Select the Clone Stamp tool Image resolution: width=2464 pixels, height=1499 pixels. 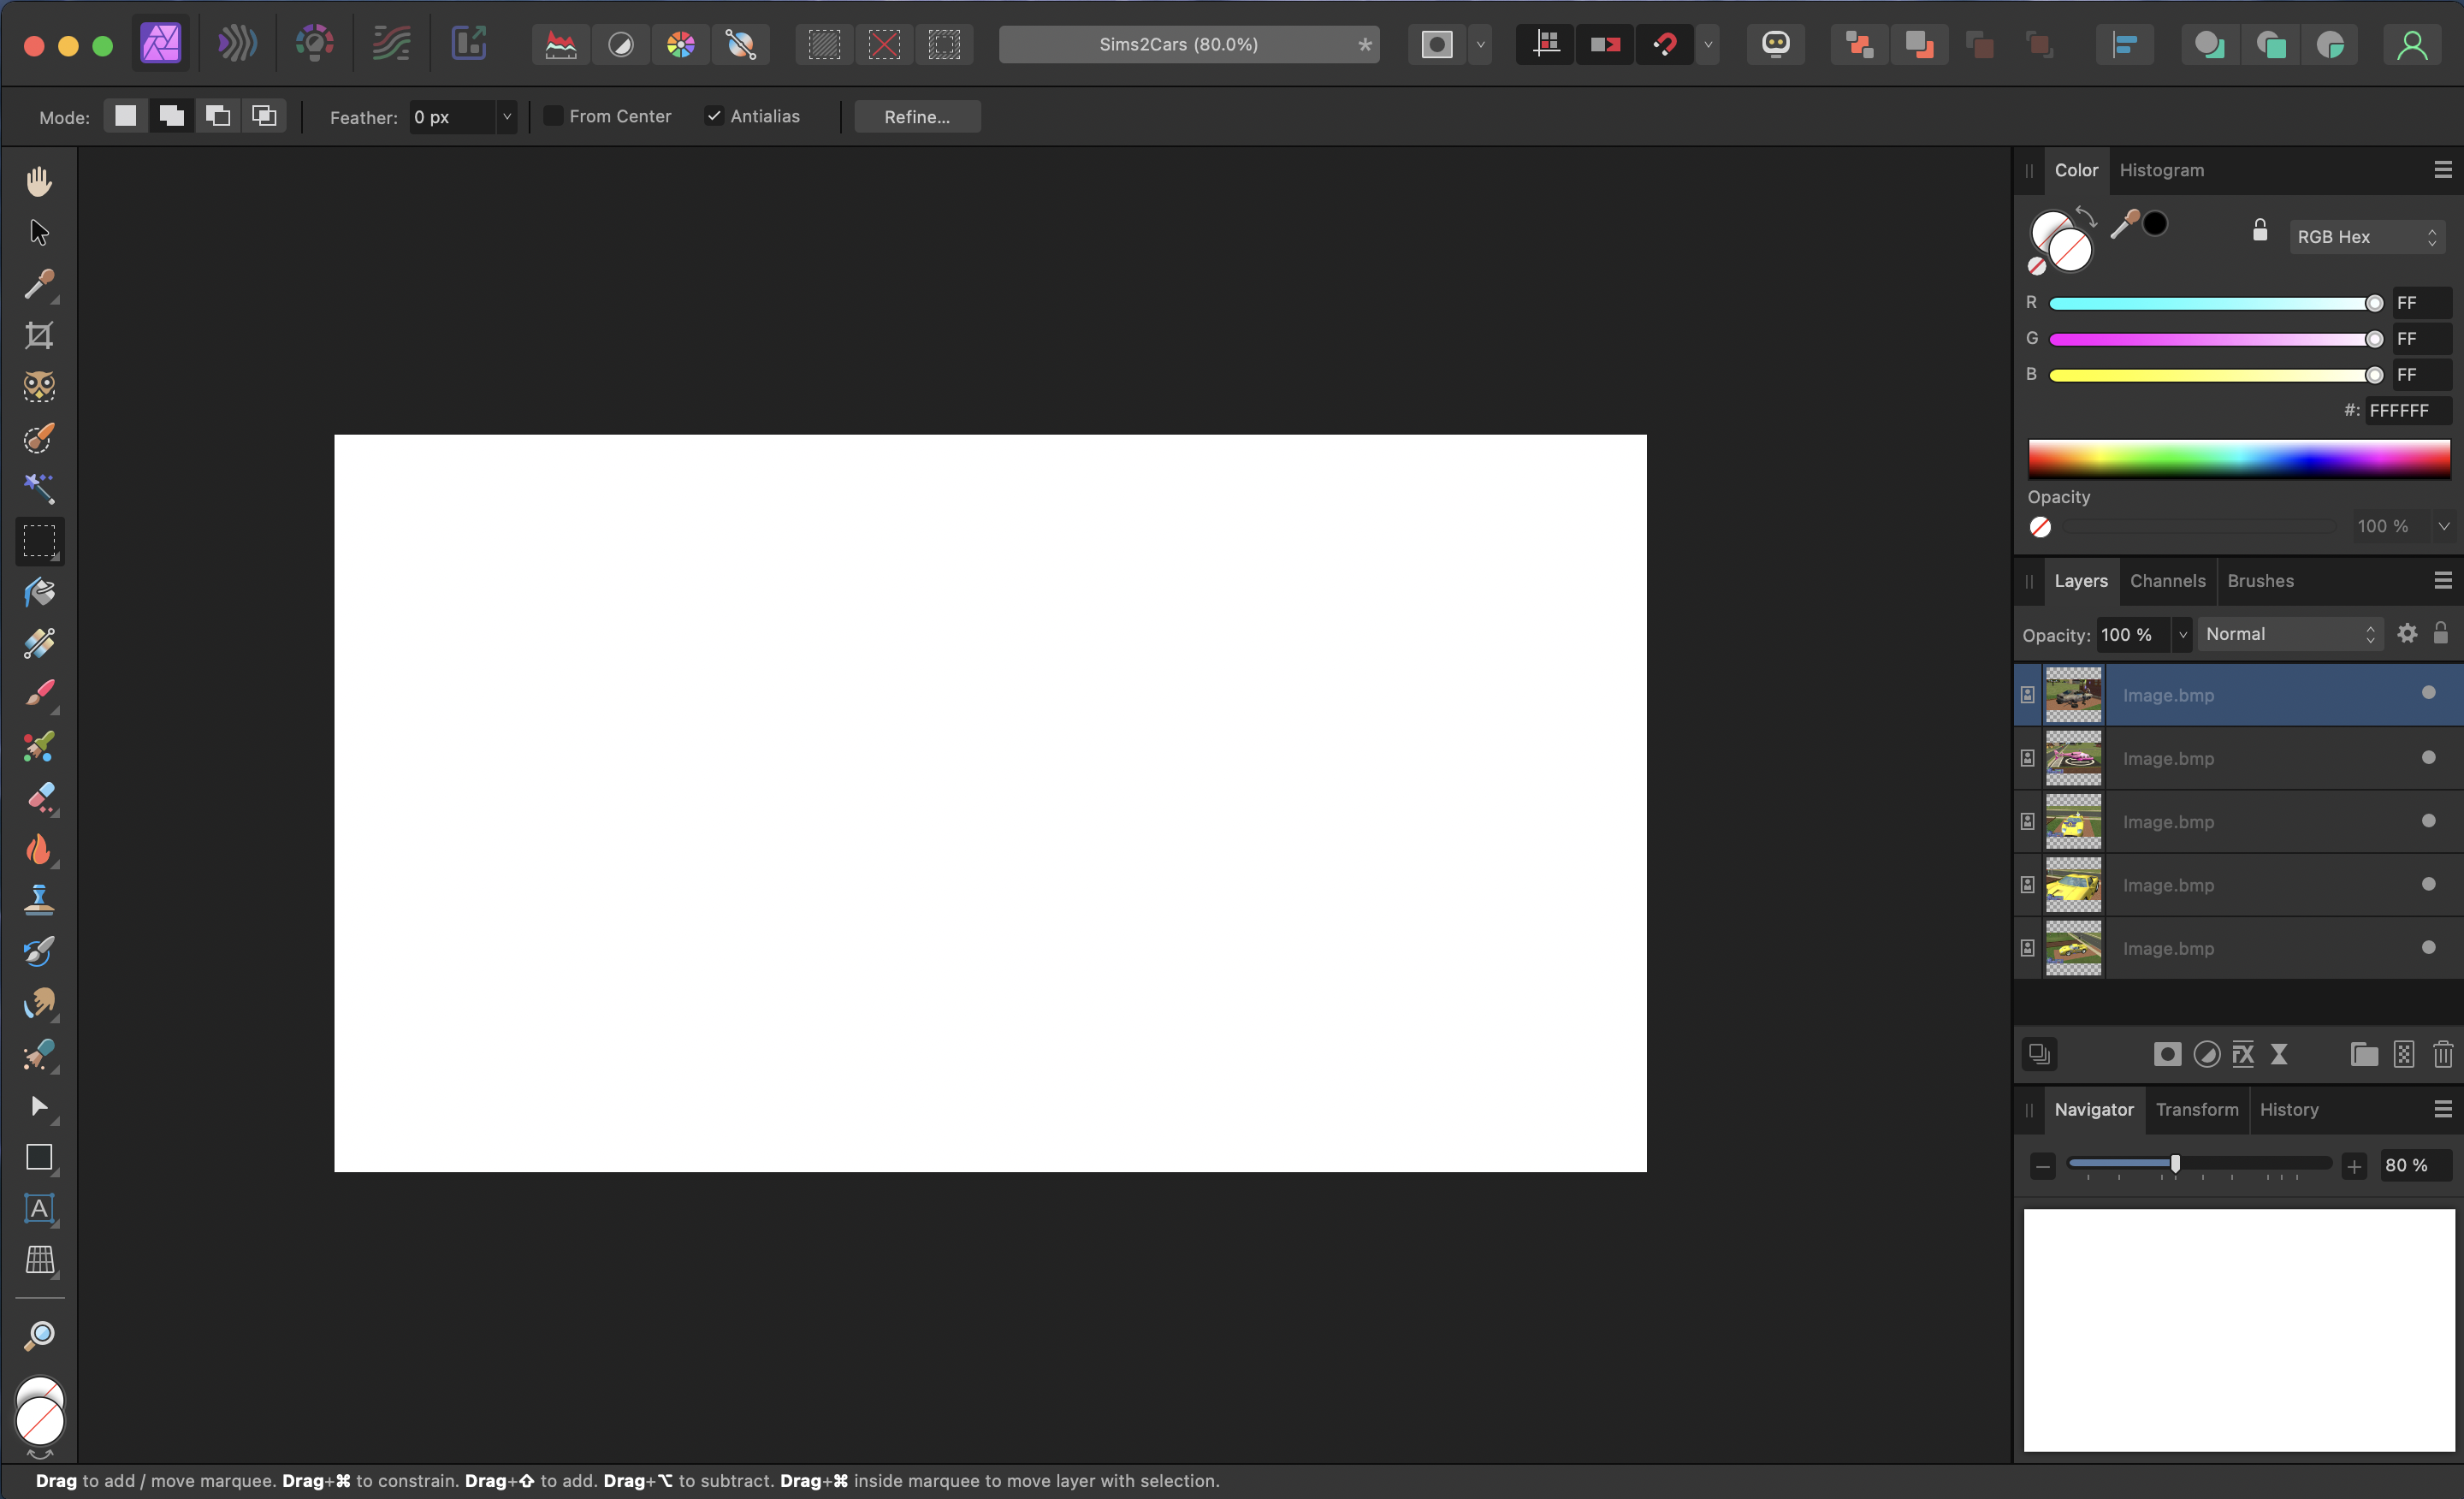coord(39,898)
